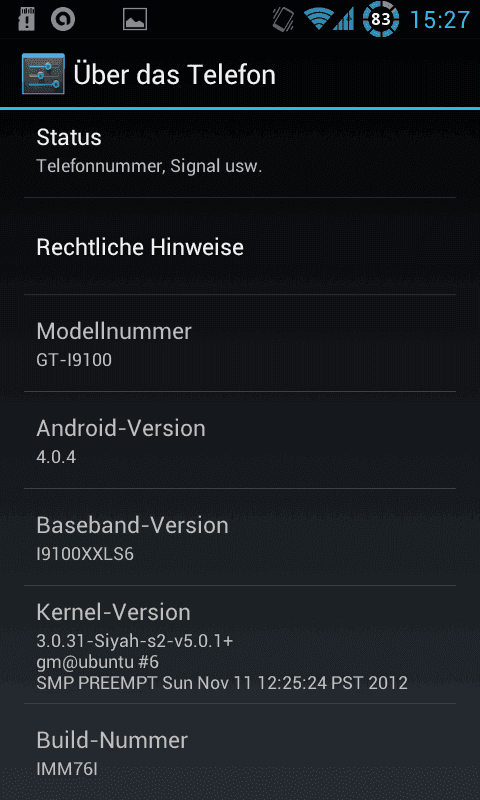
Task: Tap the Modellnummer row
Action: [240, 343]
